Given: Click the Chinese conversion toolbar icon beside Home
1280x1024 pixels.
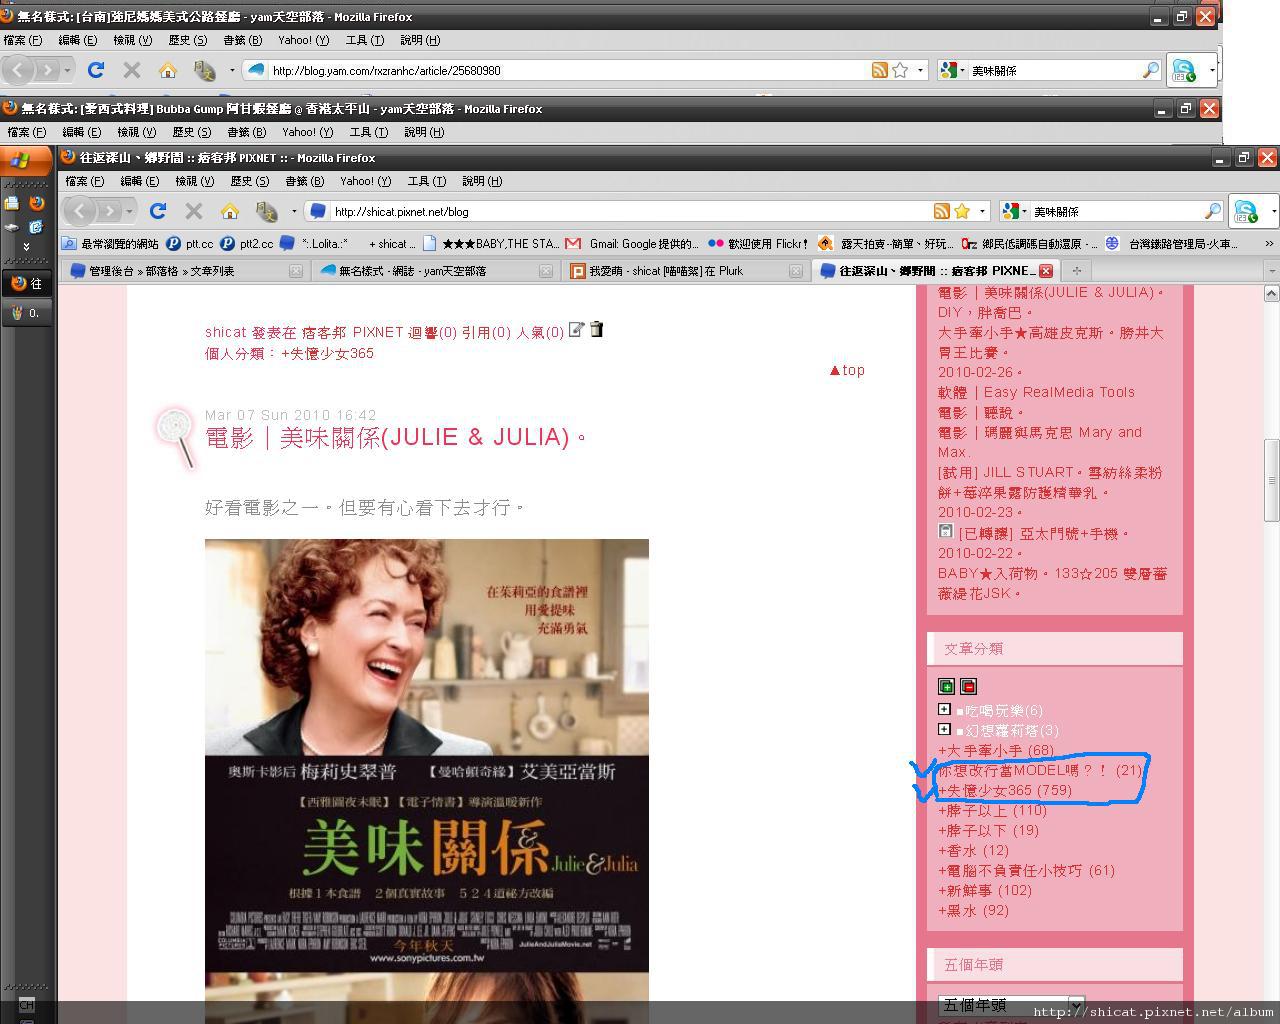Looking at the screenshot, I should [x=266, y=211].
